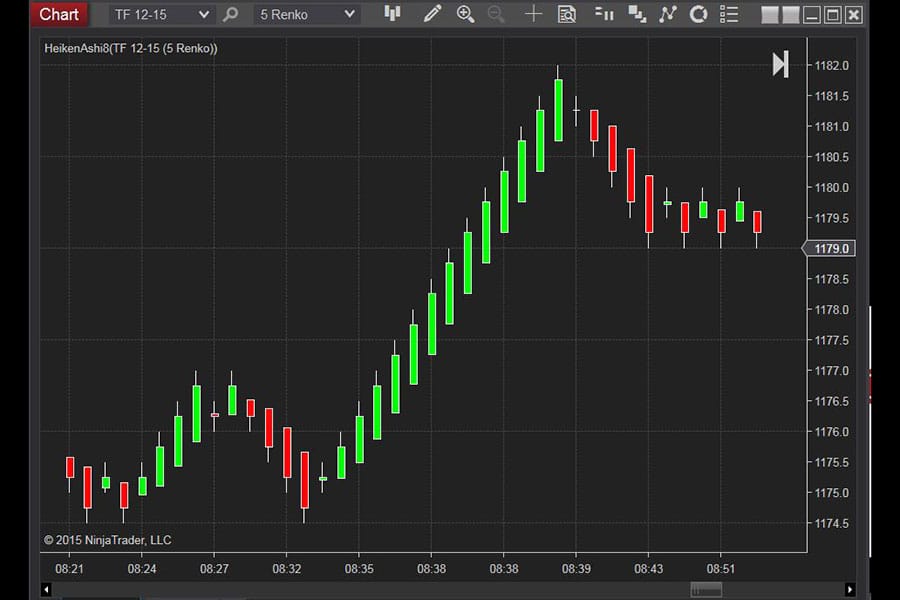Click the instrument search magnifier icon
900x600 pixels.
[x=231, y=14]
